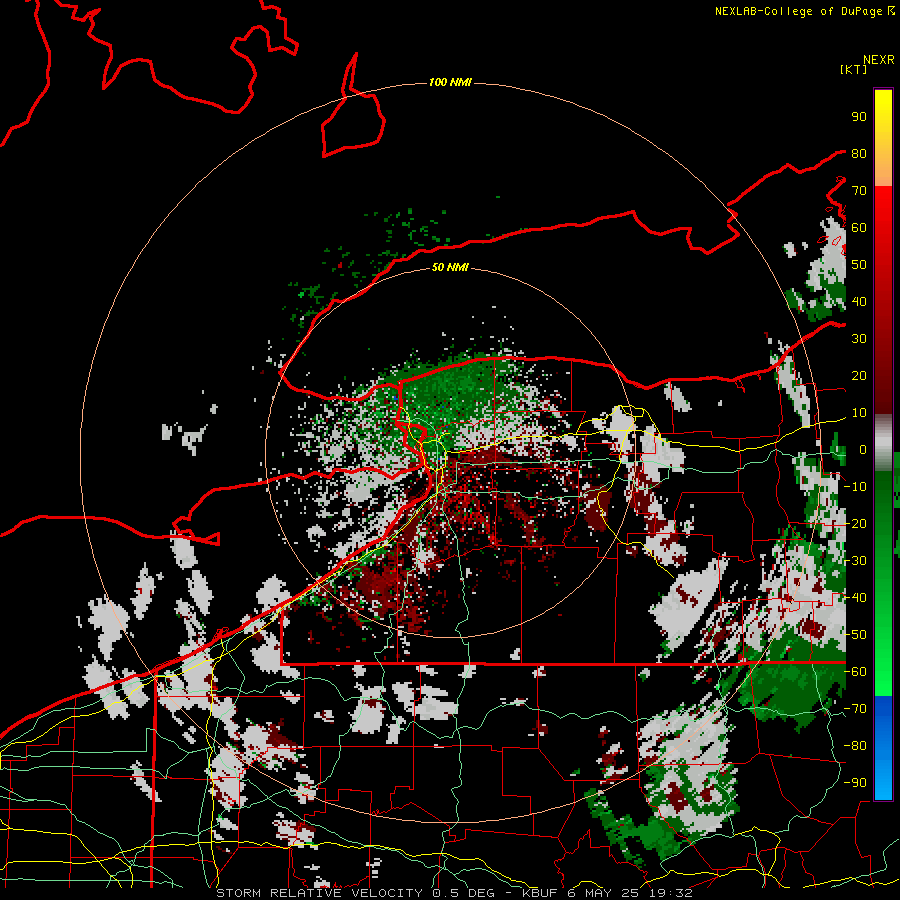
Task: Click the -70 scale value
Action: click(855, 709)
